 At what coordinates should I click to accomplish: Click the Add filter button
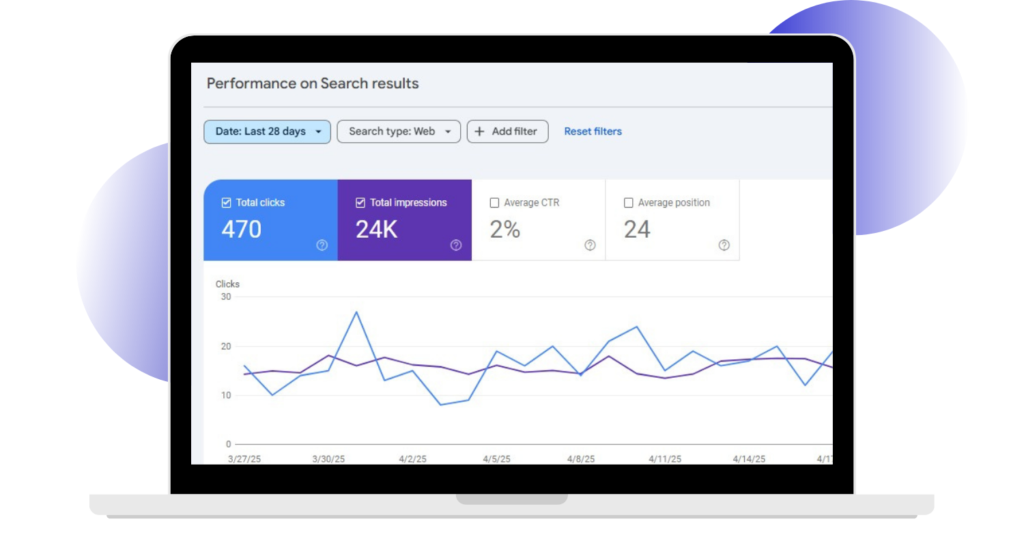coord(507,131)
